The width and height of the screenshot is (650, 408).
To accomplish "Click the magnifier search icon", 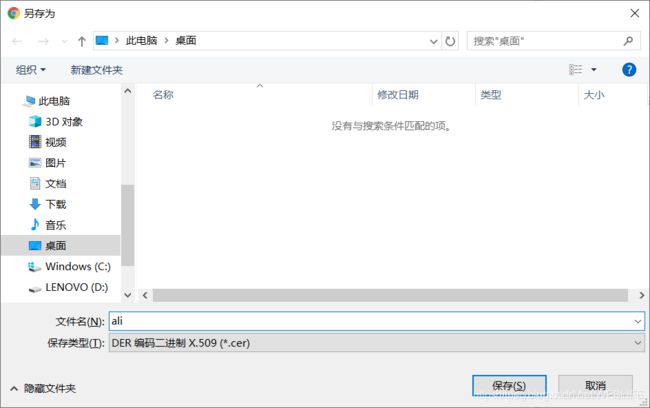I will coord(628,41).
